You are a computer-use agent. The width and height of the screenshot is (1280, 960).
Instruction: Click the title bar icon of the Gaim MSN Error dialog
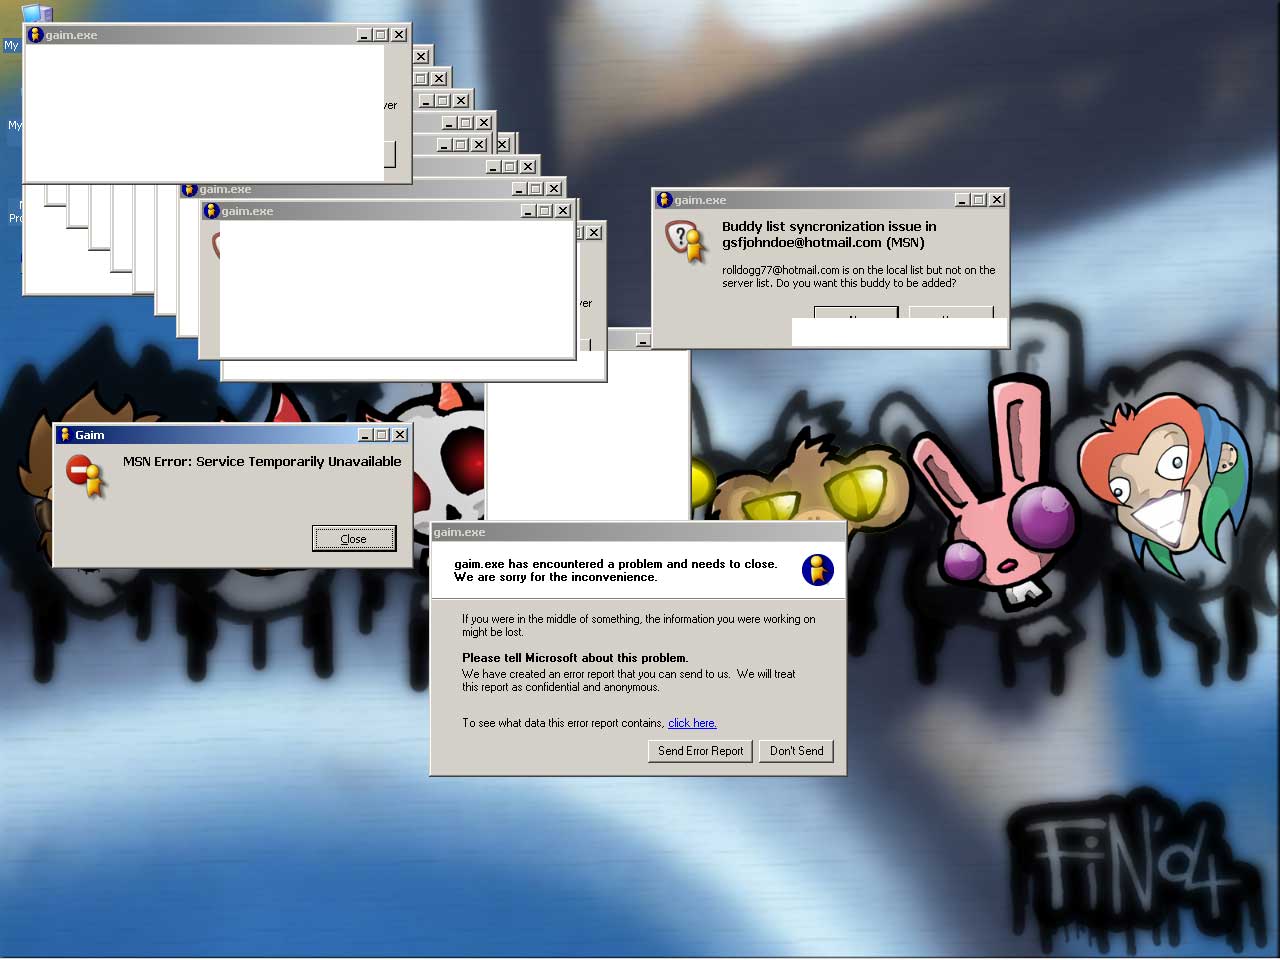65,434
